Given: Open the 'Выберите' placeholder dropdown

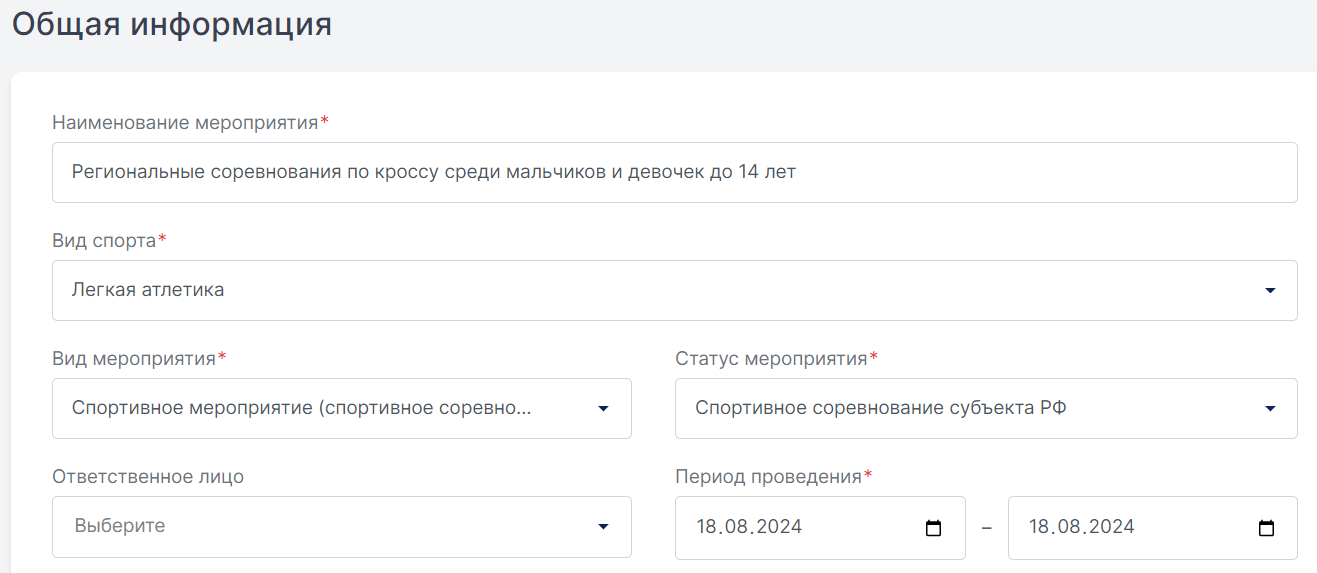Looking at the screenshot, I should click(x=342, y=526).
